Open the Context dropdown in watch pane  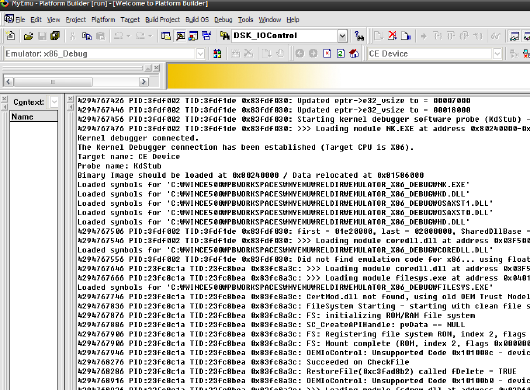54,102
